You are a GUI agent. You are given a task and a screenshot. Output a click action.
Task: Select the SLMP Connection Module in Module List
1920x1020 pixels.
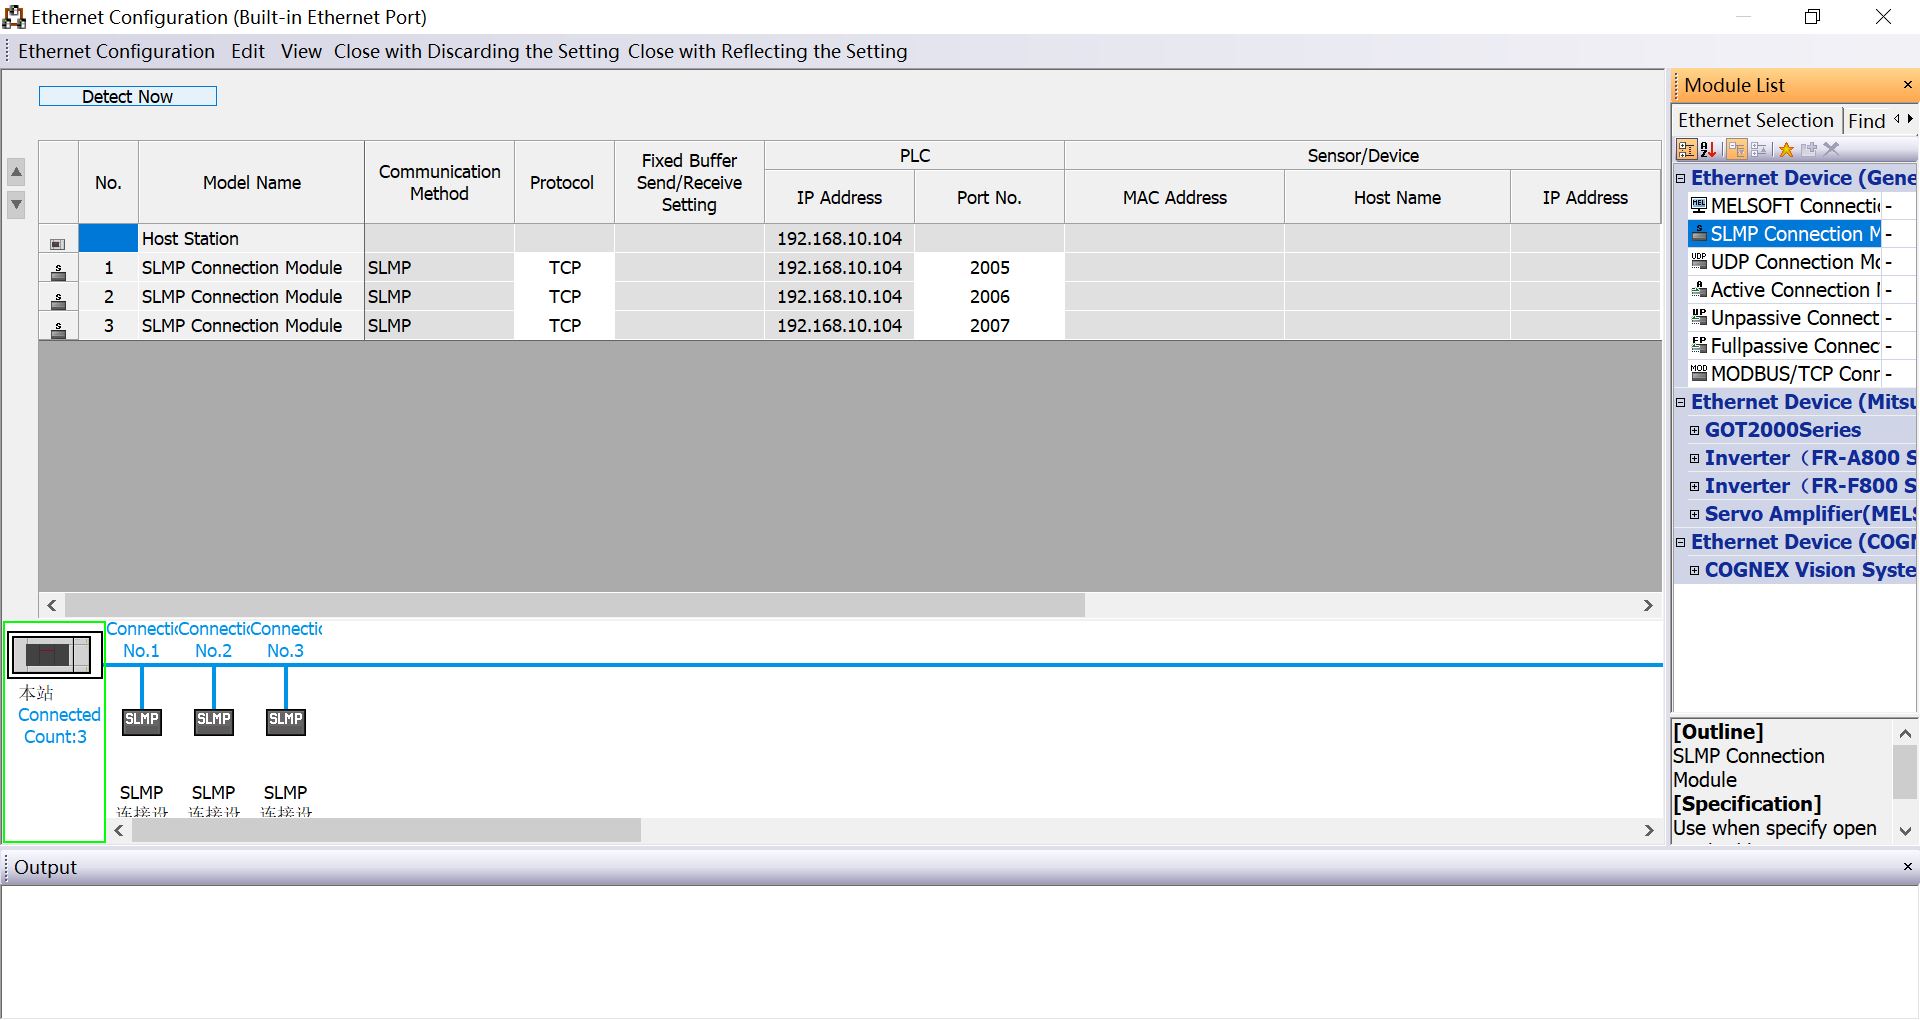tap(1790, 233)
